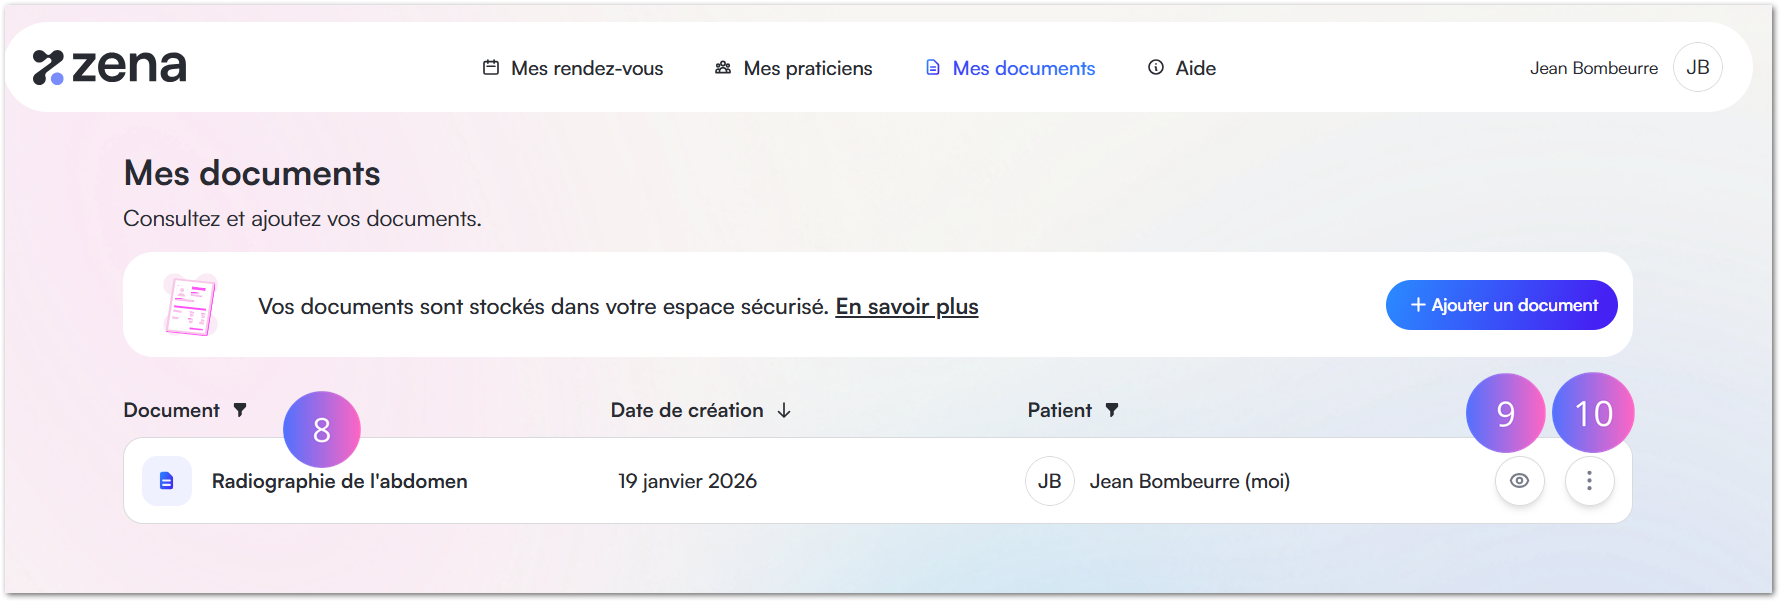Viewport: 1781px width, 602px height.
Task: View document with the eye icon
Action: pyautogui.click(x=1520, y=481)
